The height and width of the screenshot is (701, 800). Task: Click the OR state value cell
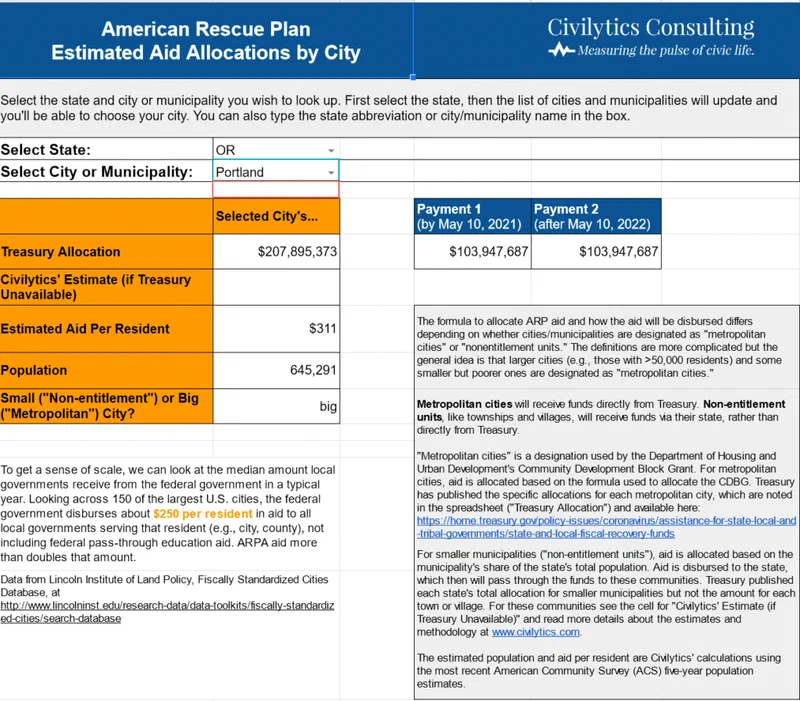pyautogui.click(x=276, y=149)
